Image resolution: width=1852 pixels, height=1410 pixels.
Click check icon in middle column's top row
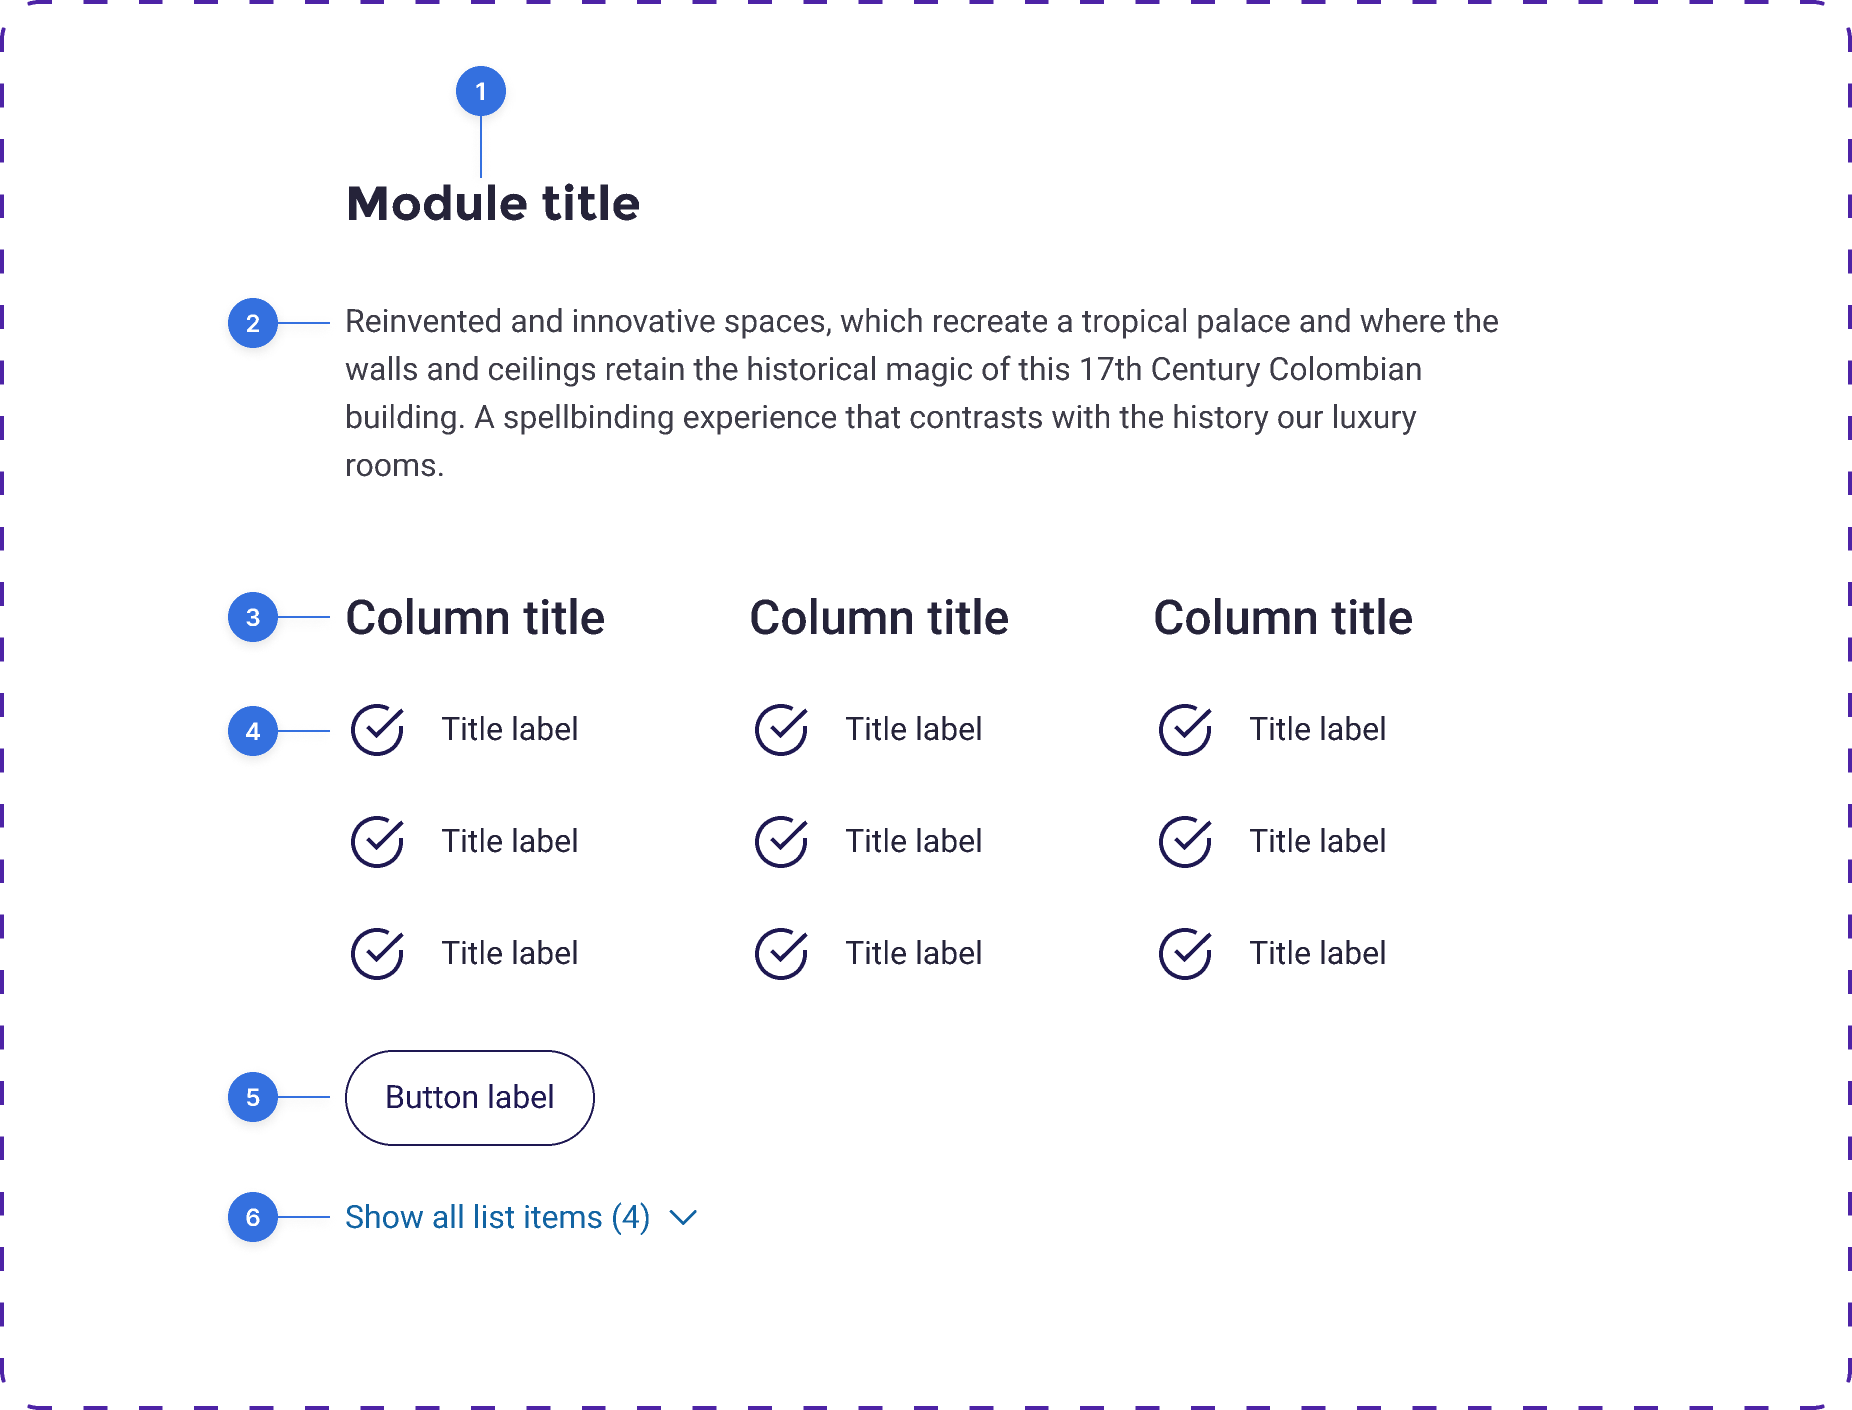pyautogui.click(x=781, y=730)
